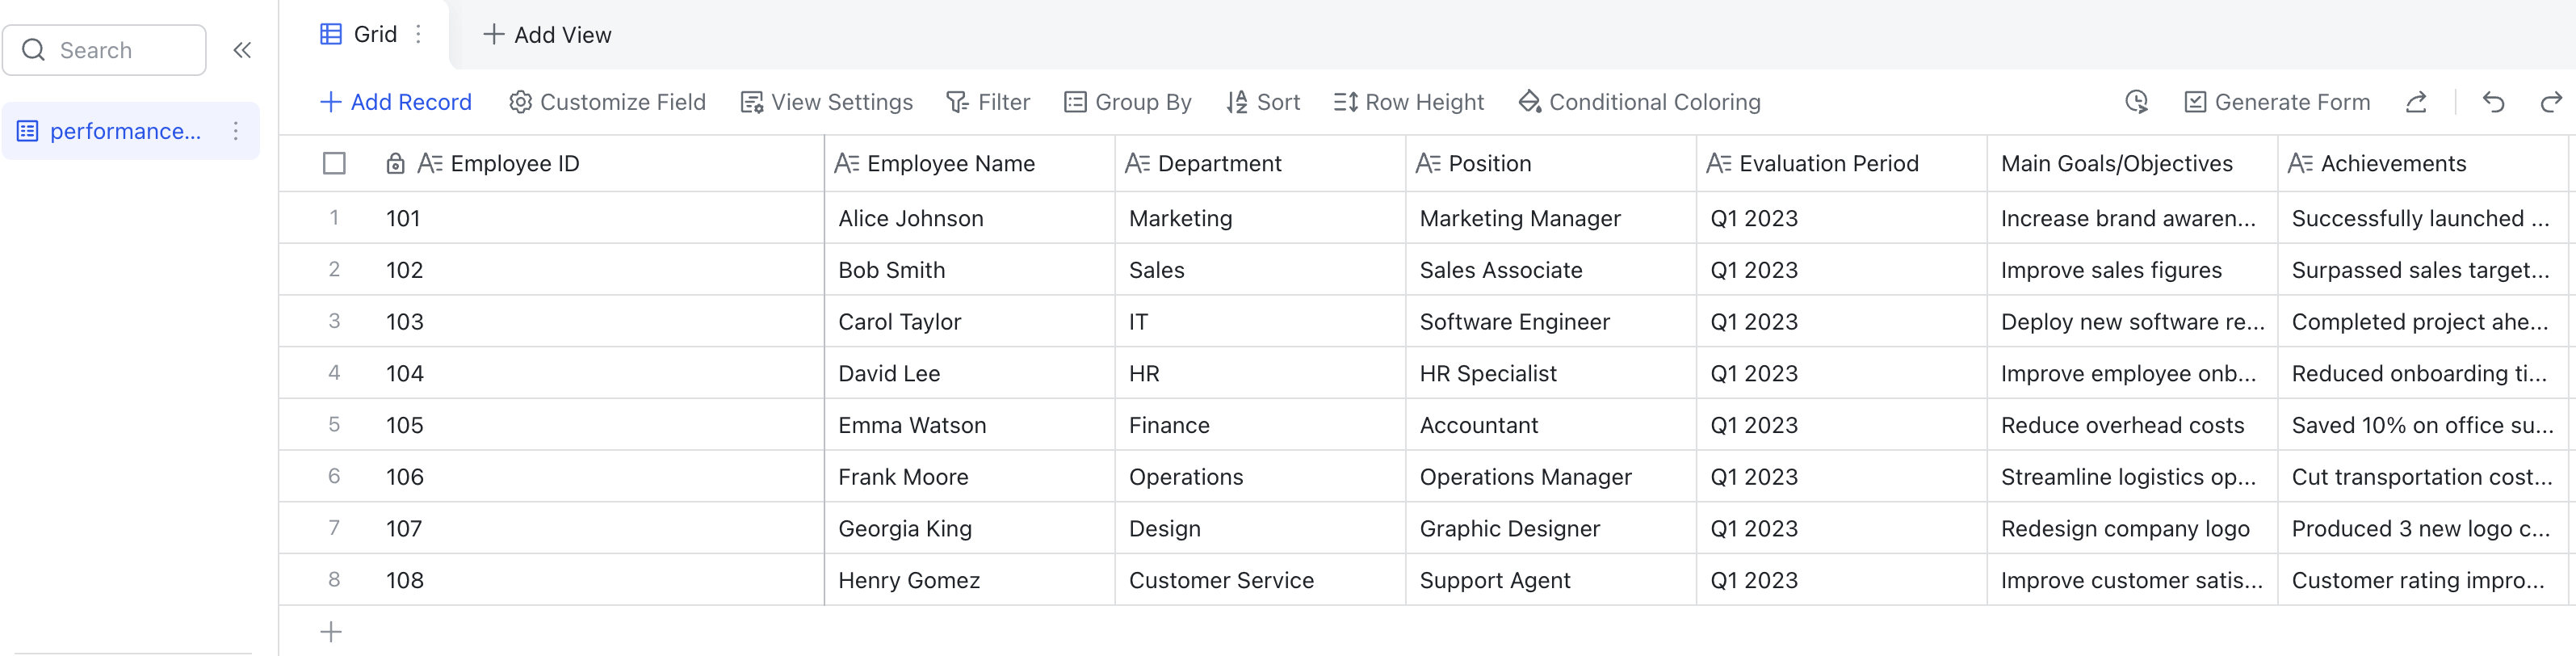2576x656 pixels.
Task: Select the Software Engineer position cell
Action: click(x=1551, y=321)
